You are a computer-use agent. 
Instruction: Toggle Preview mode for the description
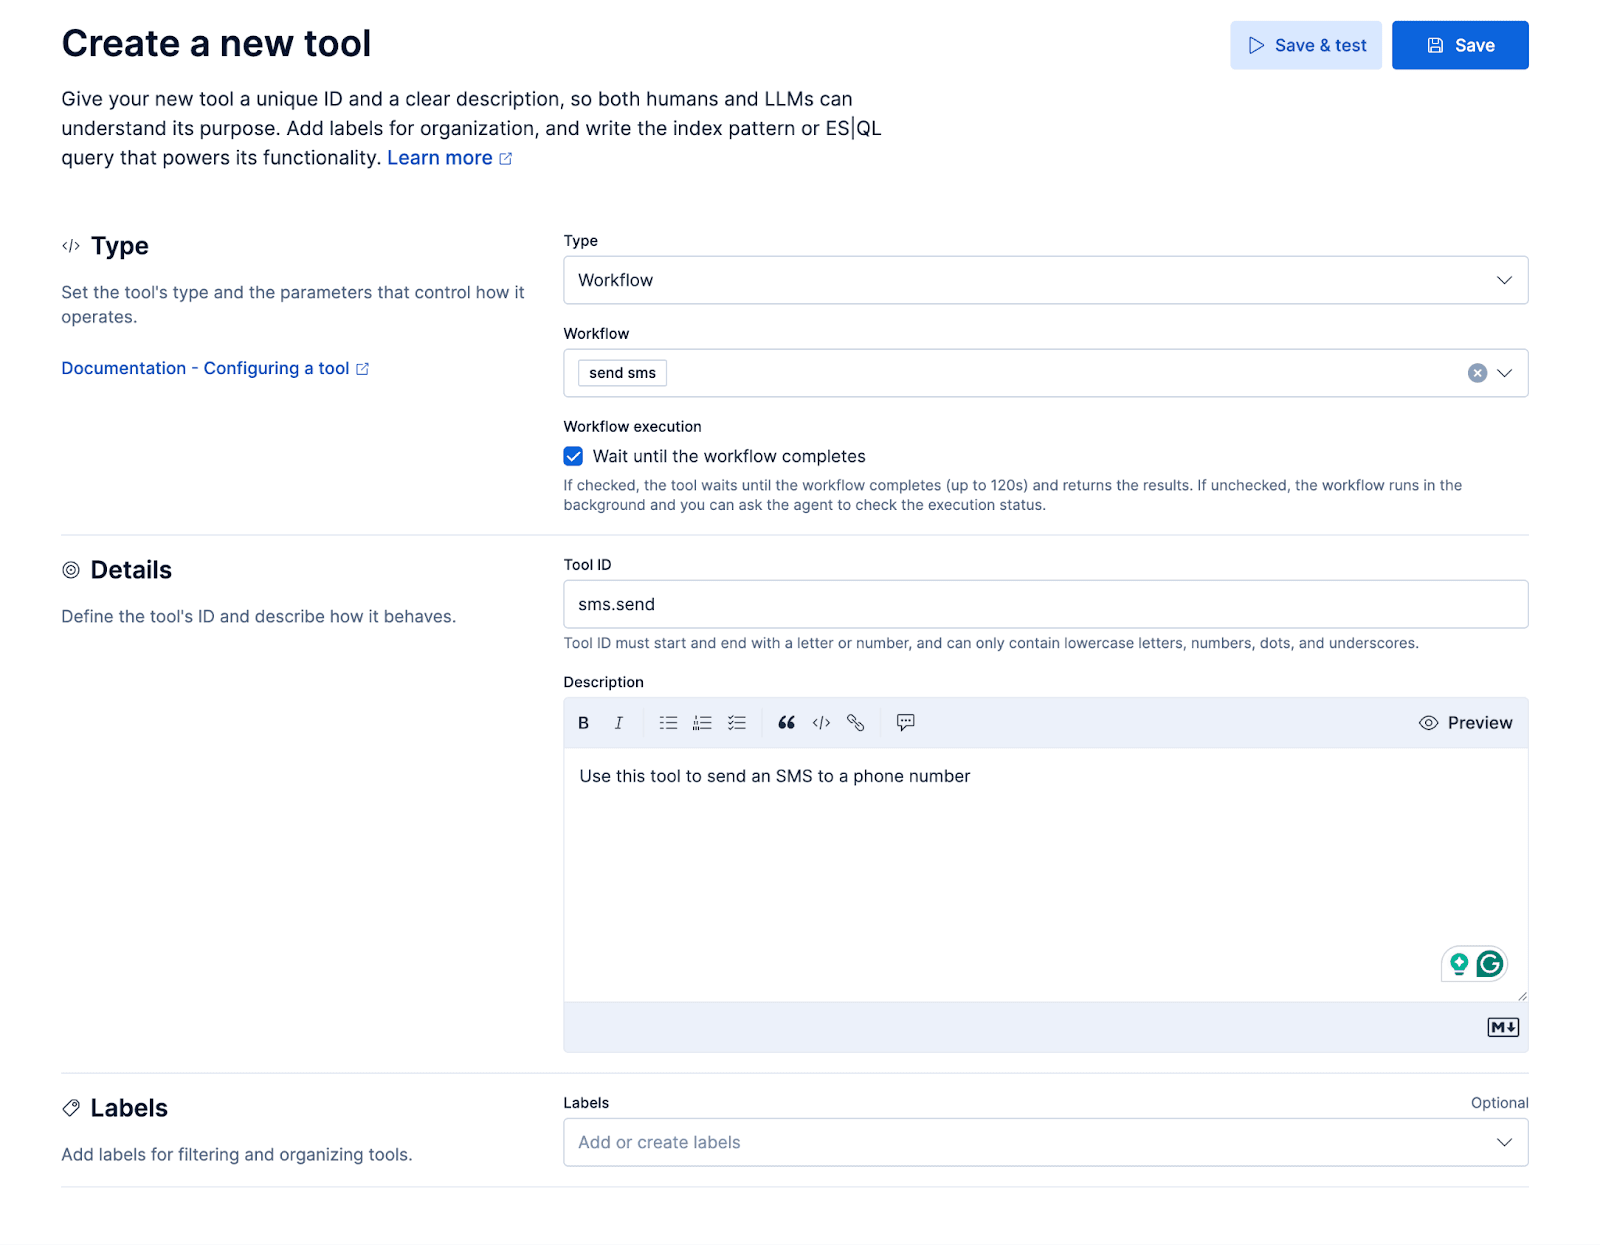click(1466, 722)
